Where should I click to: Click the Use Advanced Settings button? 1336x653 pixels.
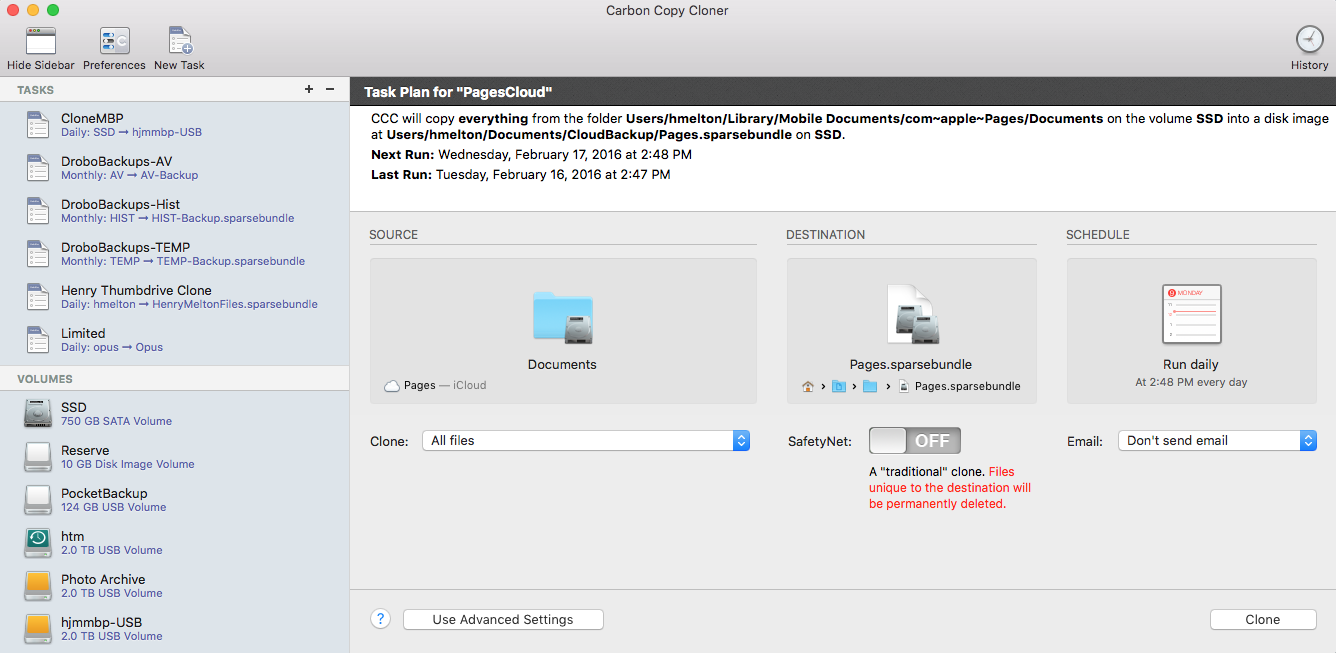click(503, 620)
